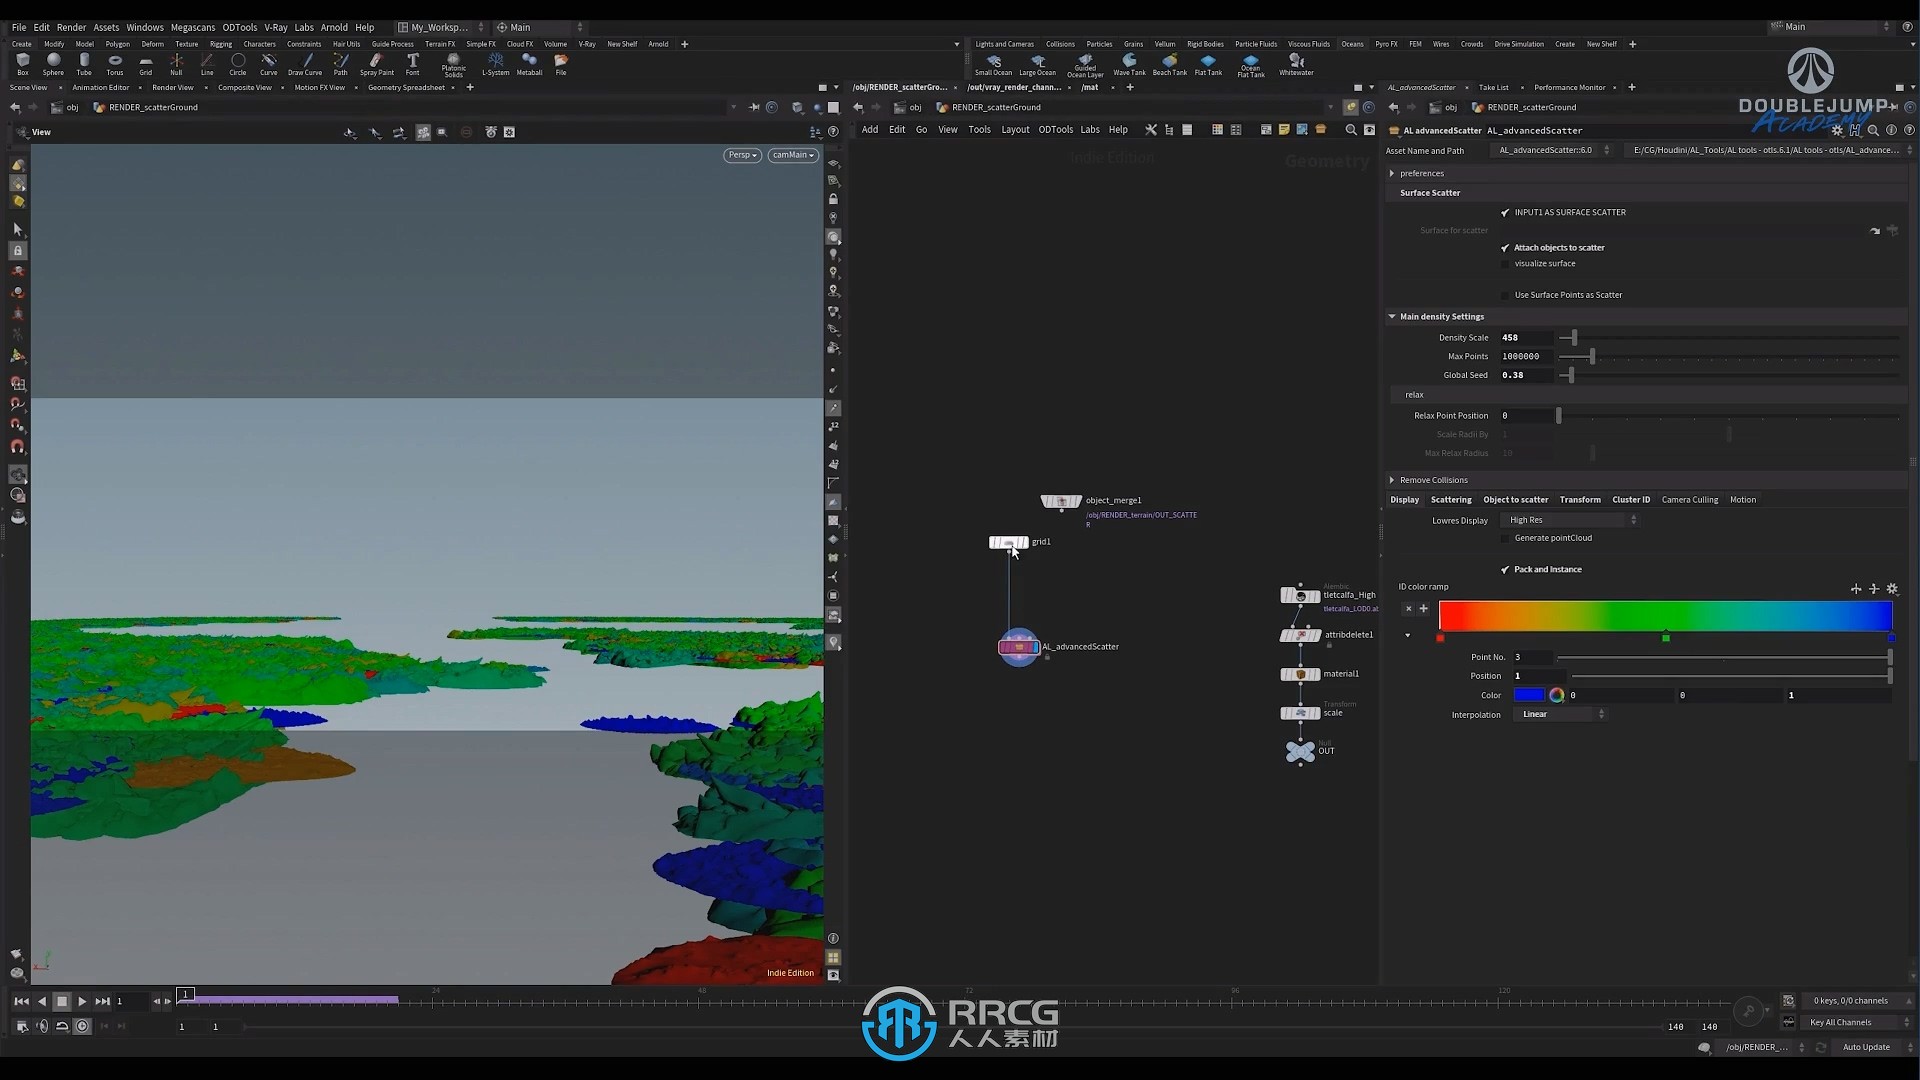Click the blue Color swatch
1920x1080 pixels.
[x=1529, y=695]
